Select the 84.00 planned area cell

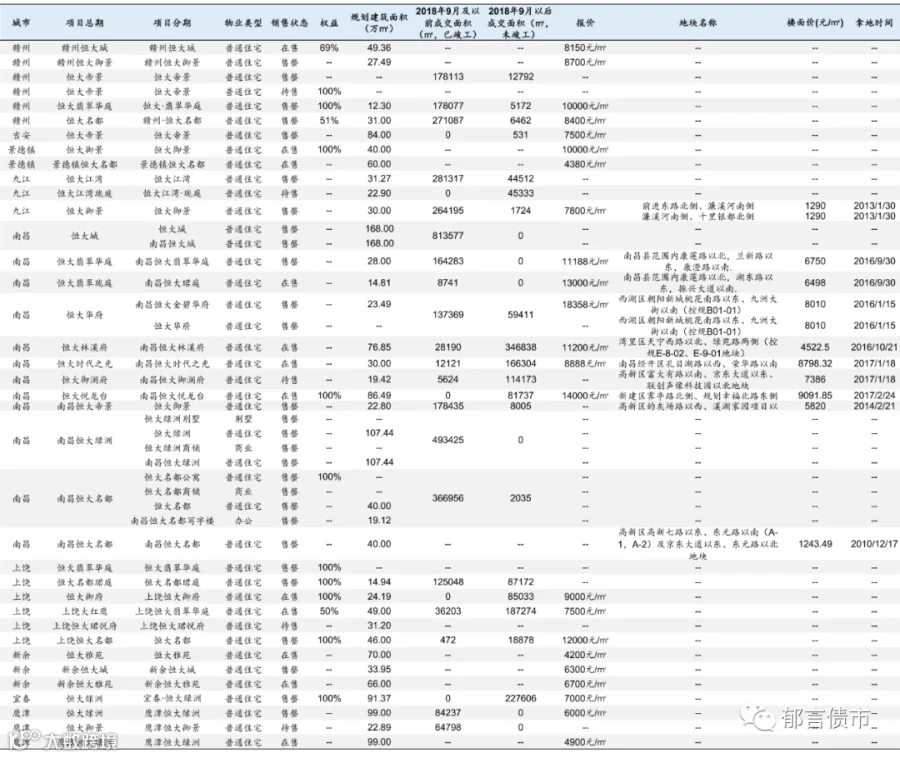[x=379, y=135]
